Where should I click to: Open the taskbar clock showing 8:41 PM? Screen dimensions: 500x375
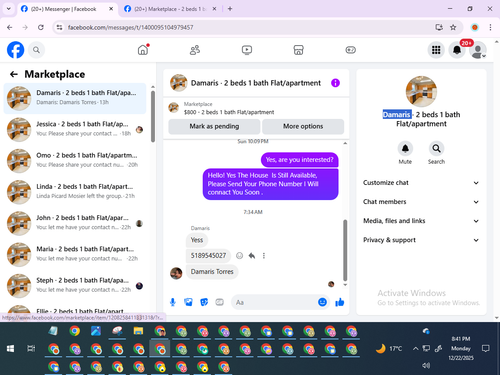tap(461, 348)
